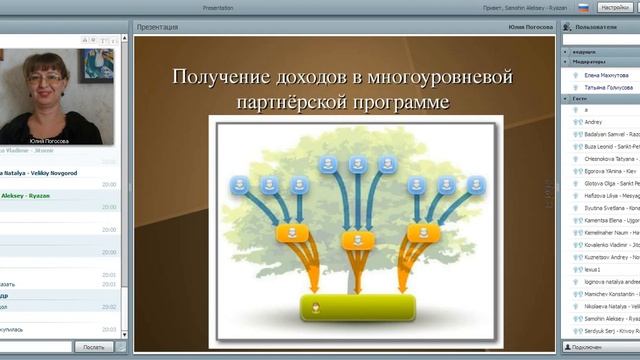The image size is (640, 360).
Task: Select guest CHesnokova Tatyana
Action: (x=612, y=159)
